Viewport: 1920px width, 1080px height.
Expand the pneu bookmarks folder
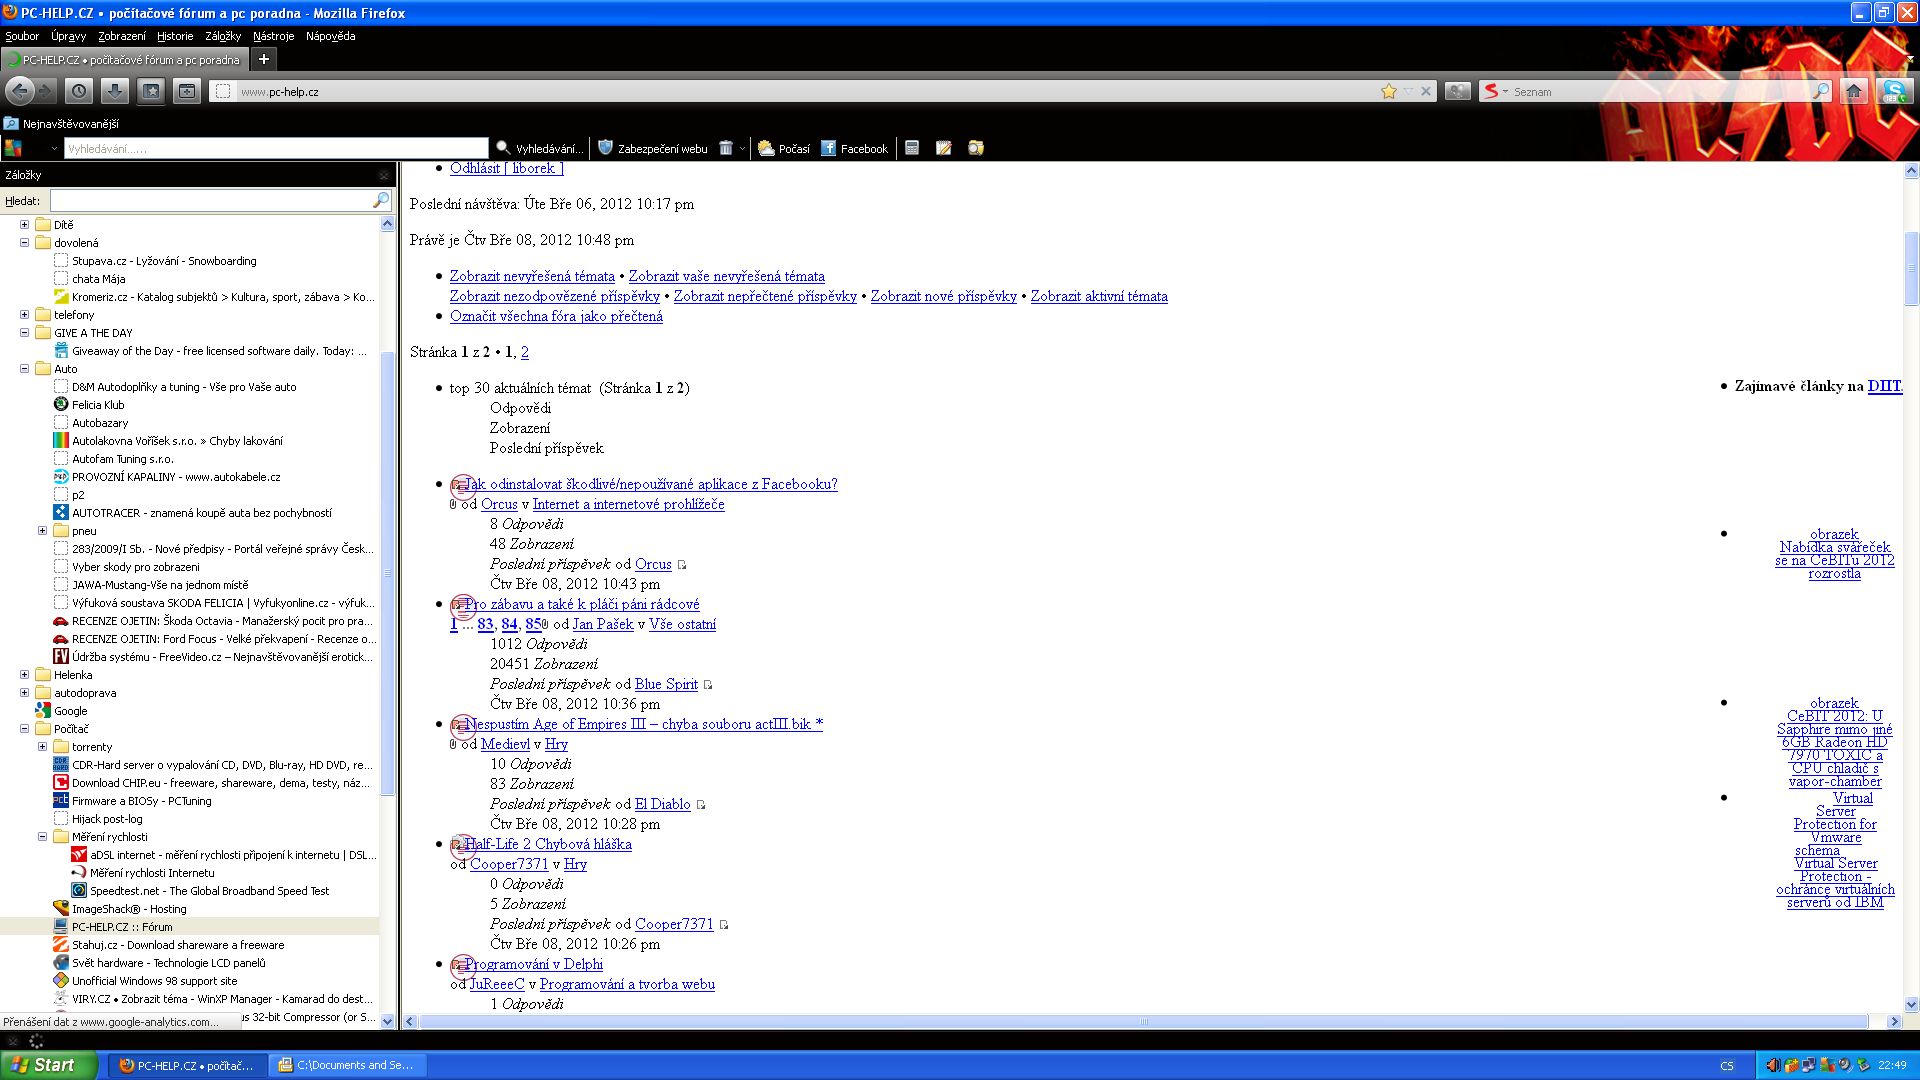(x=43, y=531)
